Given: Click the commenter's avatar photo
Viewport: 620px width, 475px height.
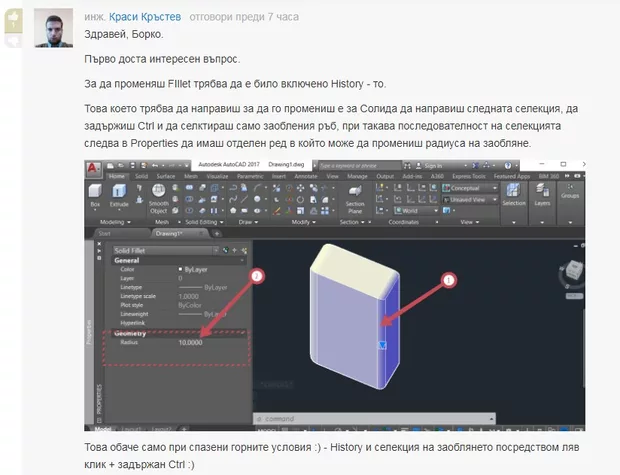Looking at the screenshot, I should [x=52, y=30].
